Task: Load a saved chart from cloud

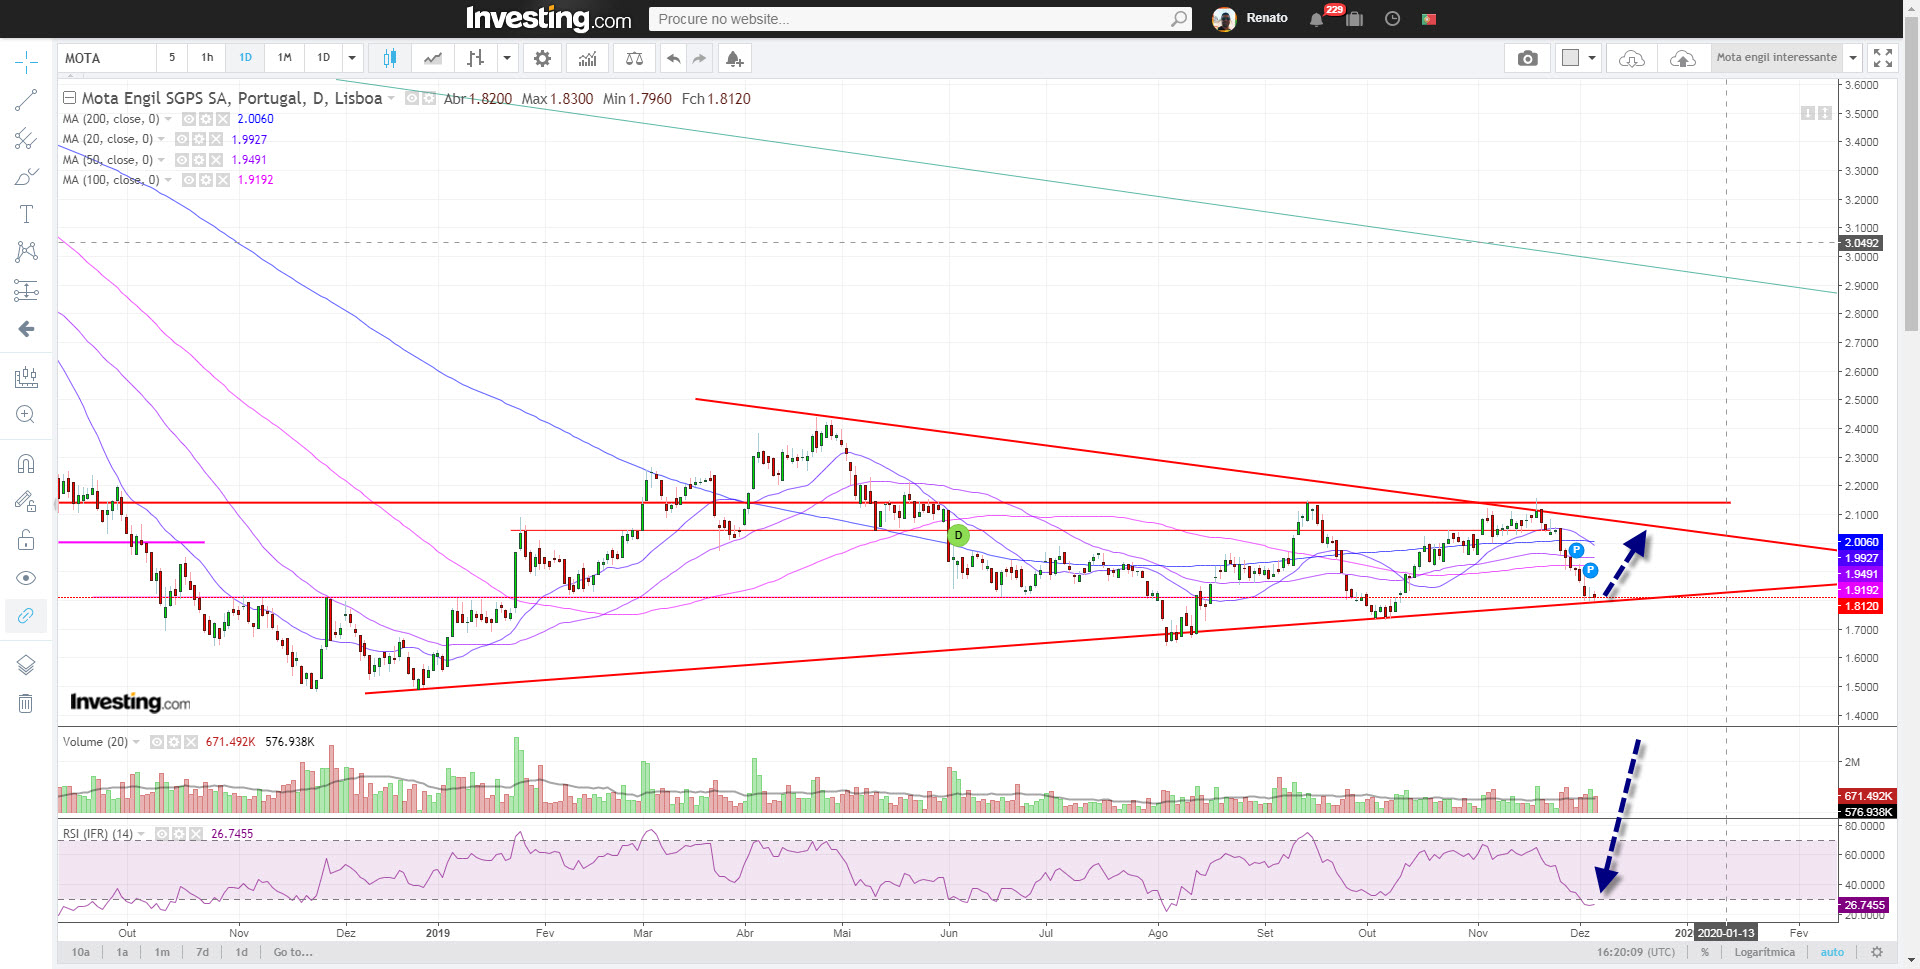Action: coord(1631,58)
